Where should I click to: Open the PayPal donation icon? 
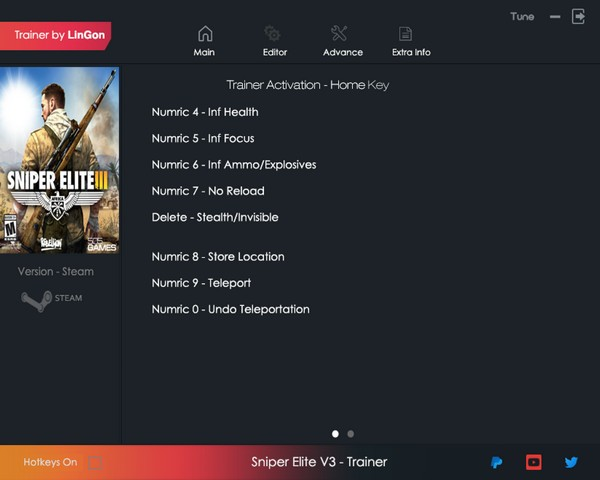496,462
